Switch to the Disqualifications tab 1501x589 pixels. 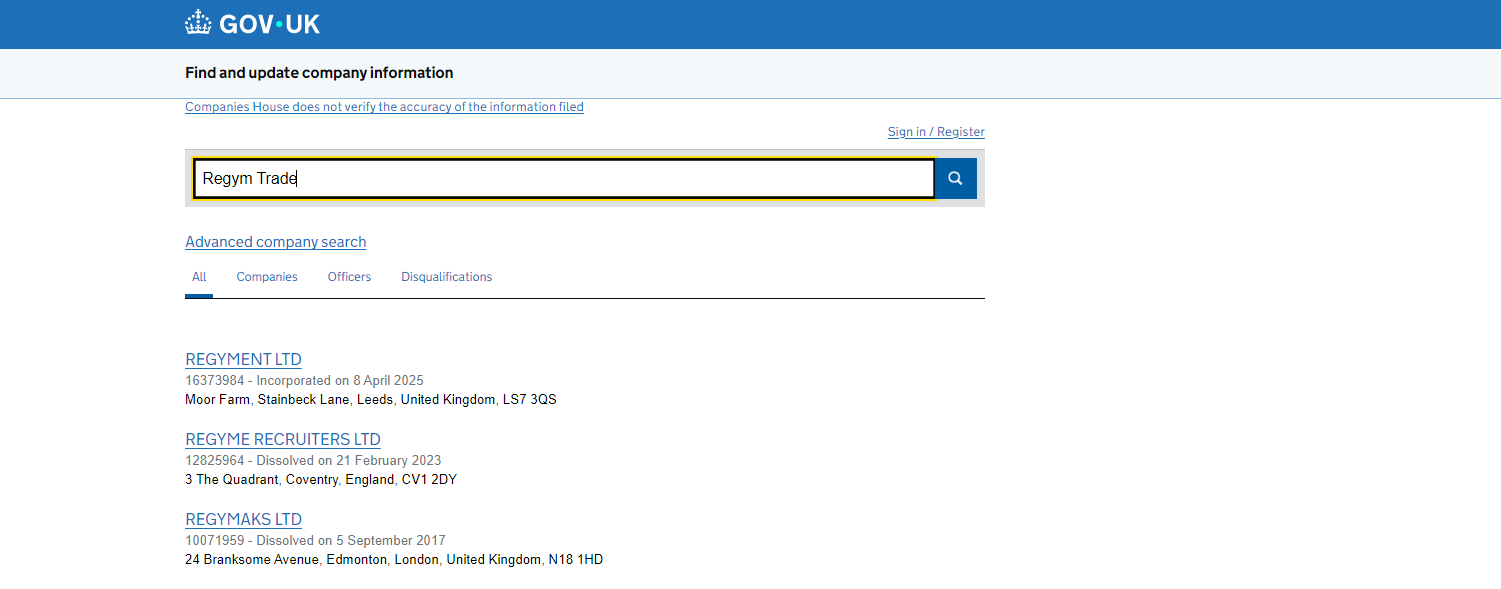[447, 277]
